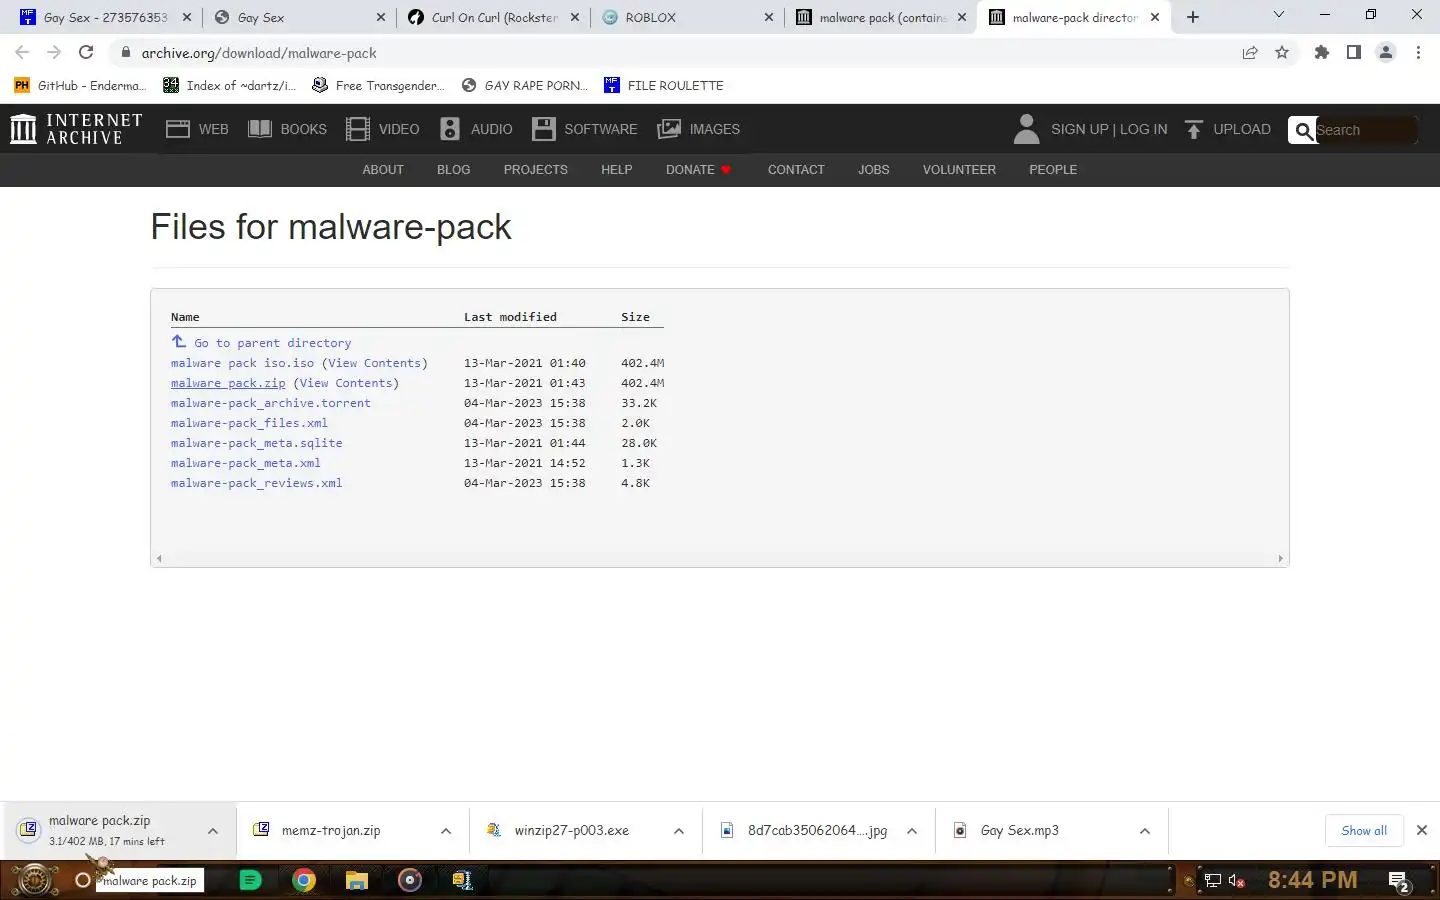1440x900 pixels.
Task: Click the user avatar icon beside SIGN UP
Action: (1026, 129)
